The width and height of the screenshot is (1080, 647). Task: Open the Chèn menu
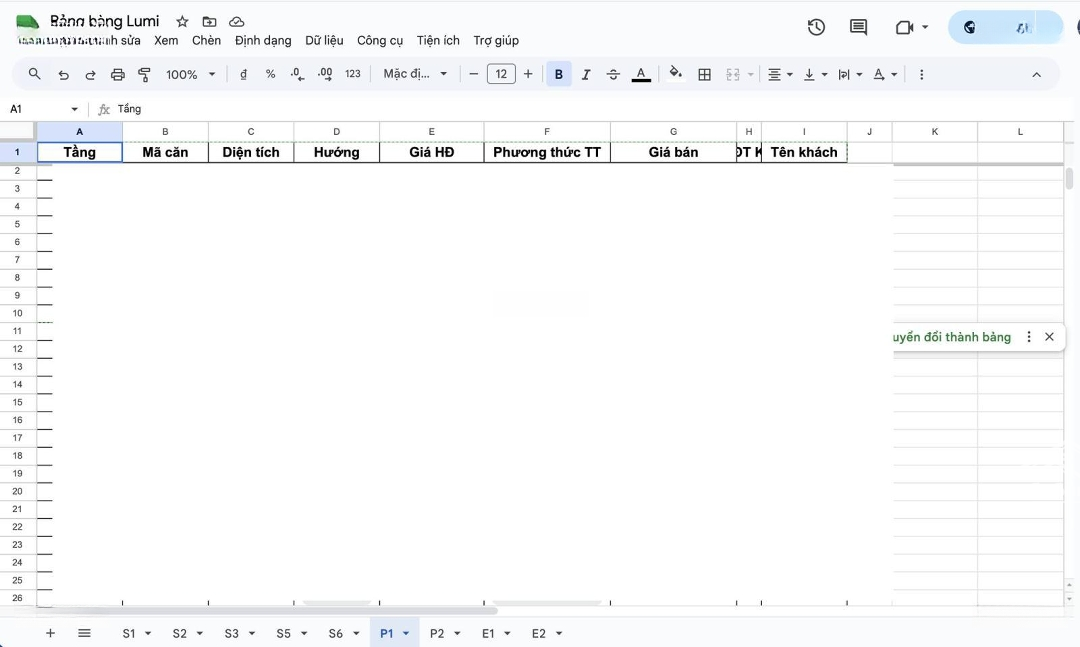(x=206, y=40)
